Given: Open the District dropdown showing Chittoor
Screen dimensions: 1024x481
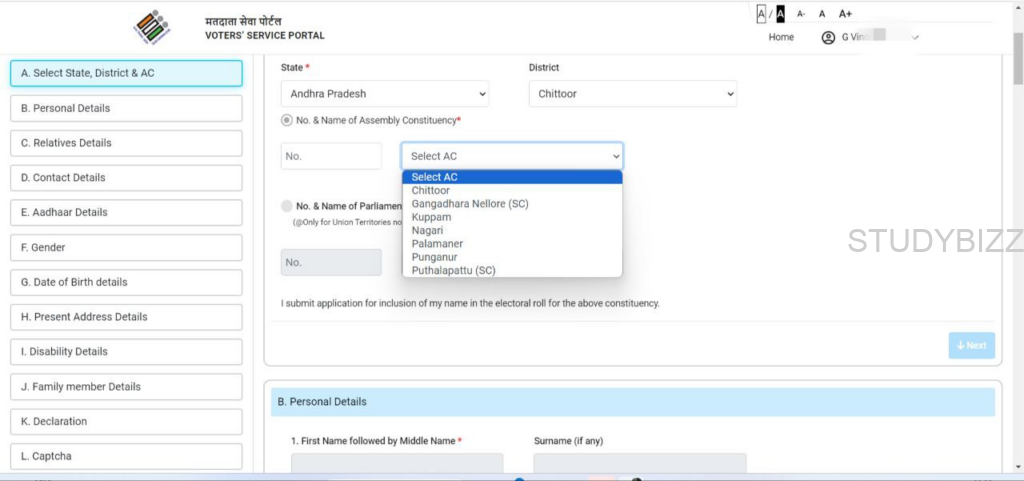Looking at the screenshot, I should click(632, 94).
